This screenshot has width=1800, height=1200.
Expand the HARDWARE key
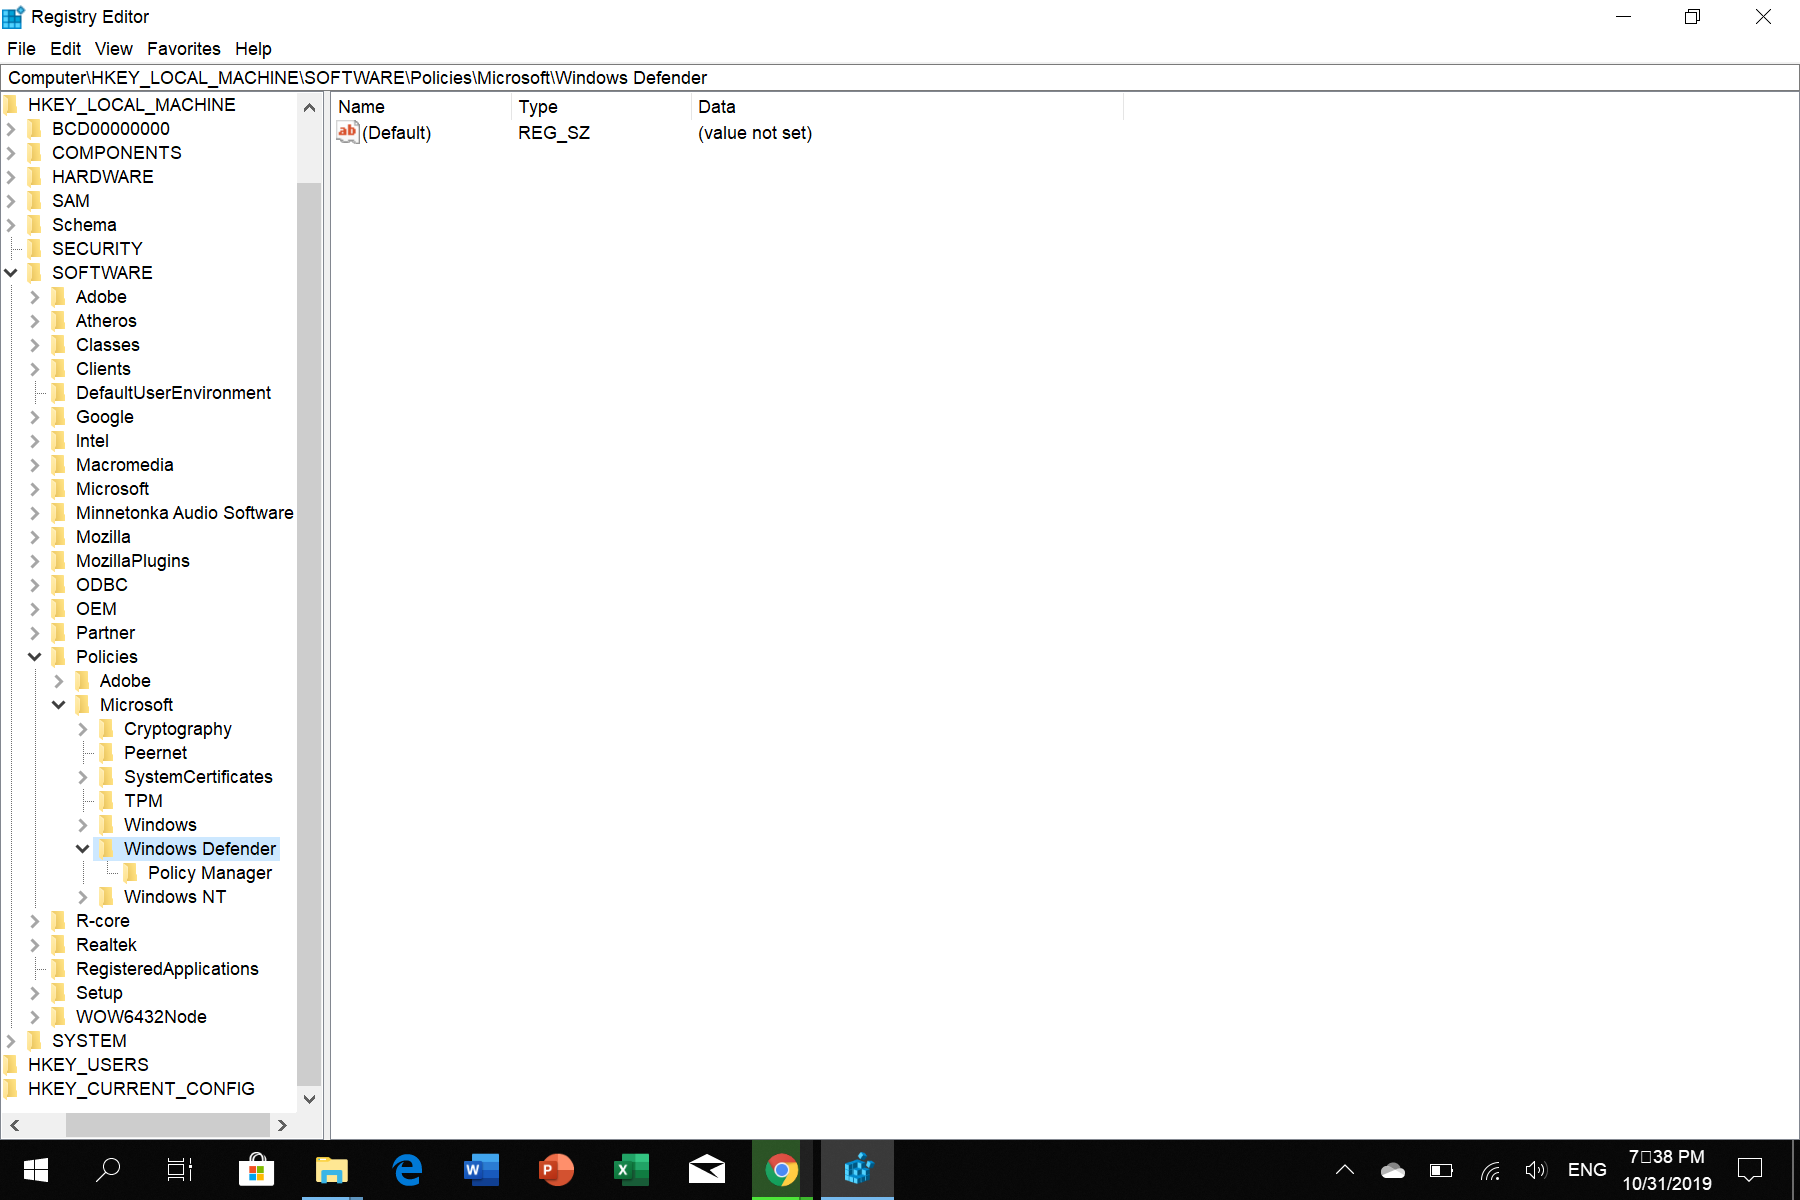11,177
